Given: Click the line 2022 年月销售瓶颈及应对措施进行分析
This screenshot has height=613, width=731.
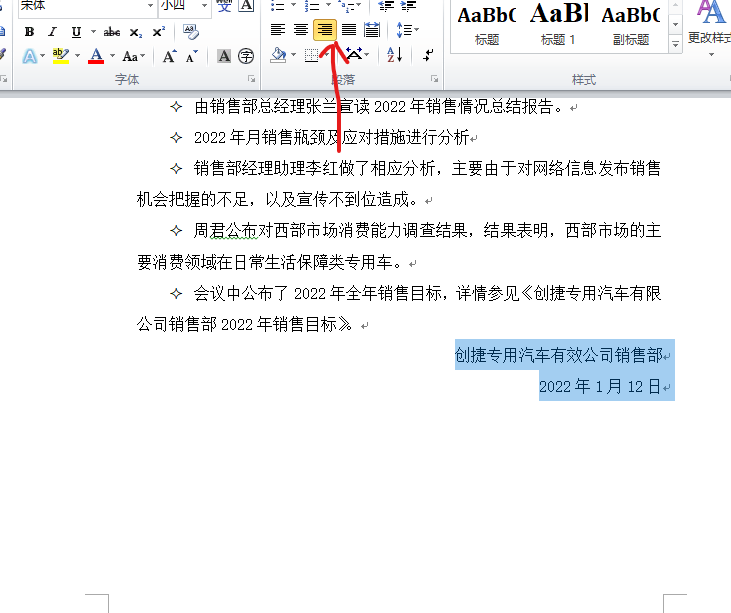Looking at the screenshot, I should click(331, 138).
